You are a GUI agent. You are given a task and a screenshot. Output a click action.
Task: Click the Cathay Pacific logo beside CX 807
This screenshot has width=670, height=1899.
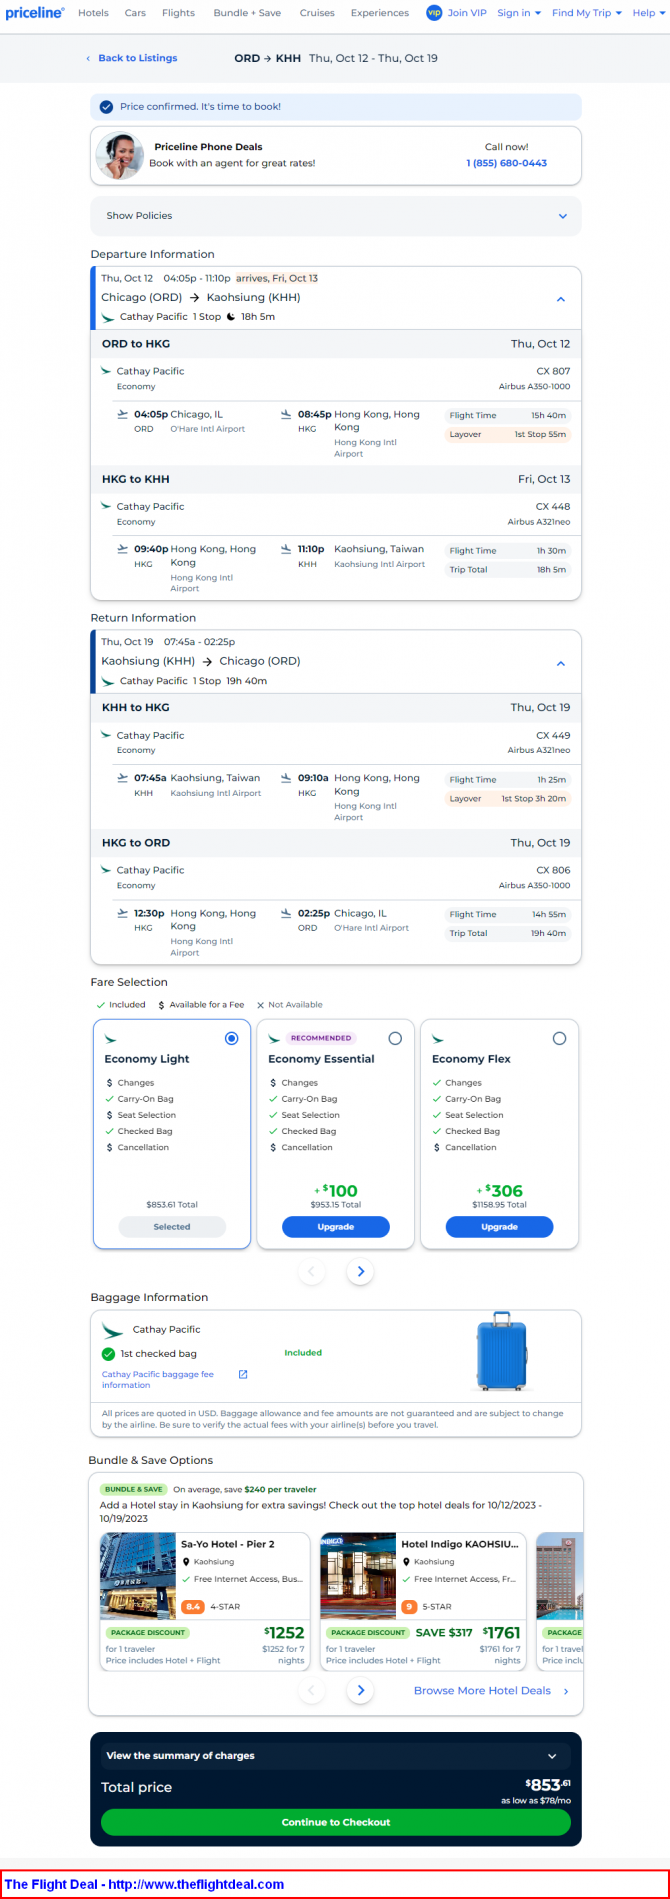pyautogui.click(x=106, y=371)
